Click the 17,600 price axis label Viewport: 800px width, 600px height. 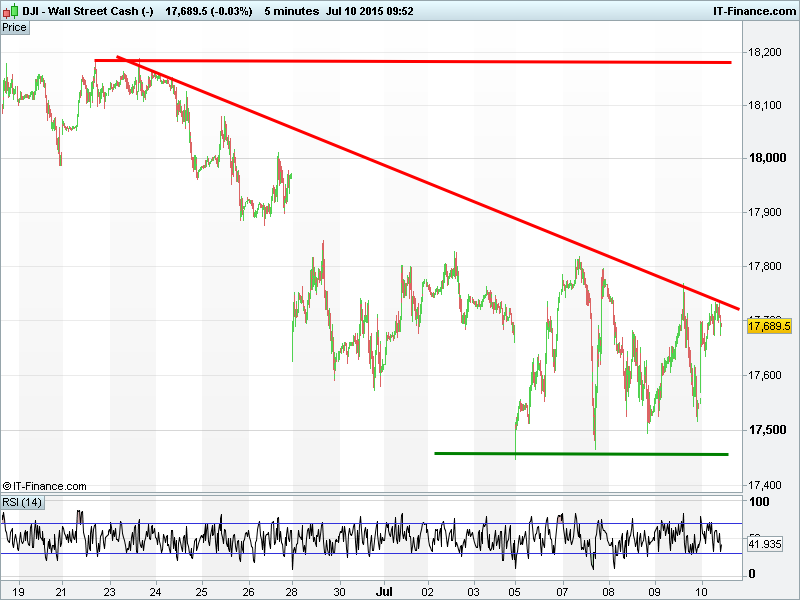(764, 376)
